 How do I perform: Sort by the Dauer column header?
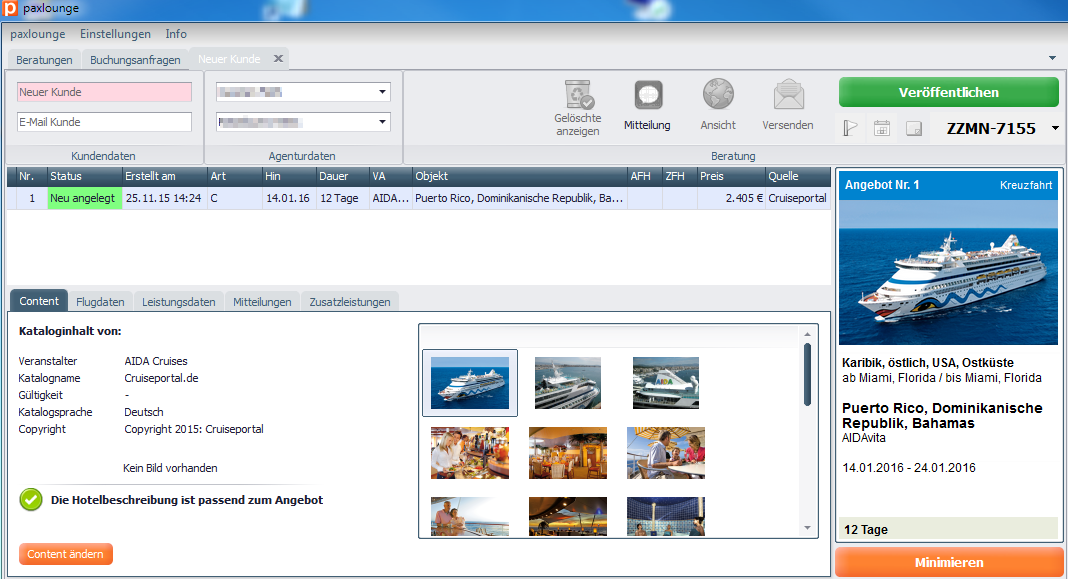[343, 176]
